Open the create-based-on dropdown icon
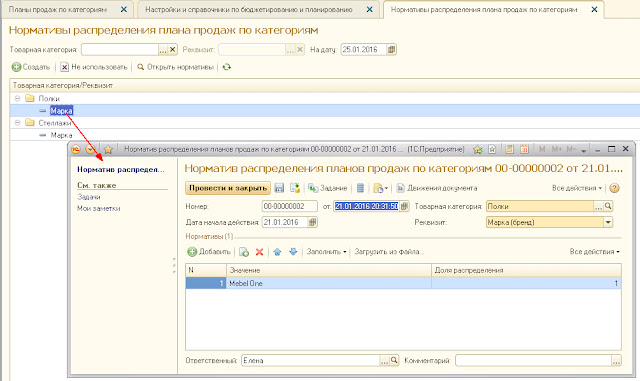 (380, 188)
